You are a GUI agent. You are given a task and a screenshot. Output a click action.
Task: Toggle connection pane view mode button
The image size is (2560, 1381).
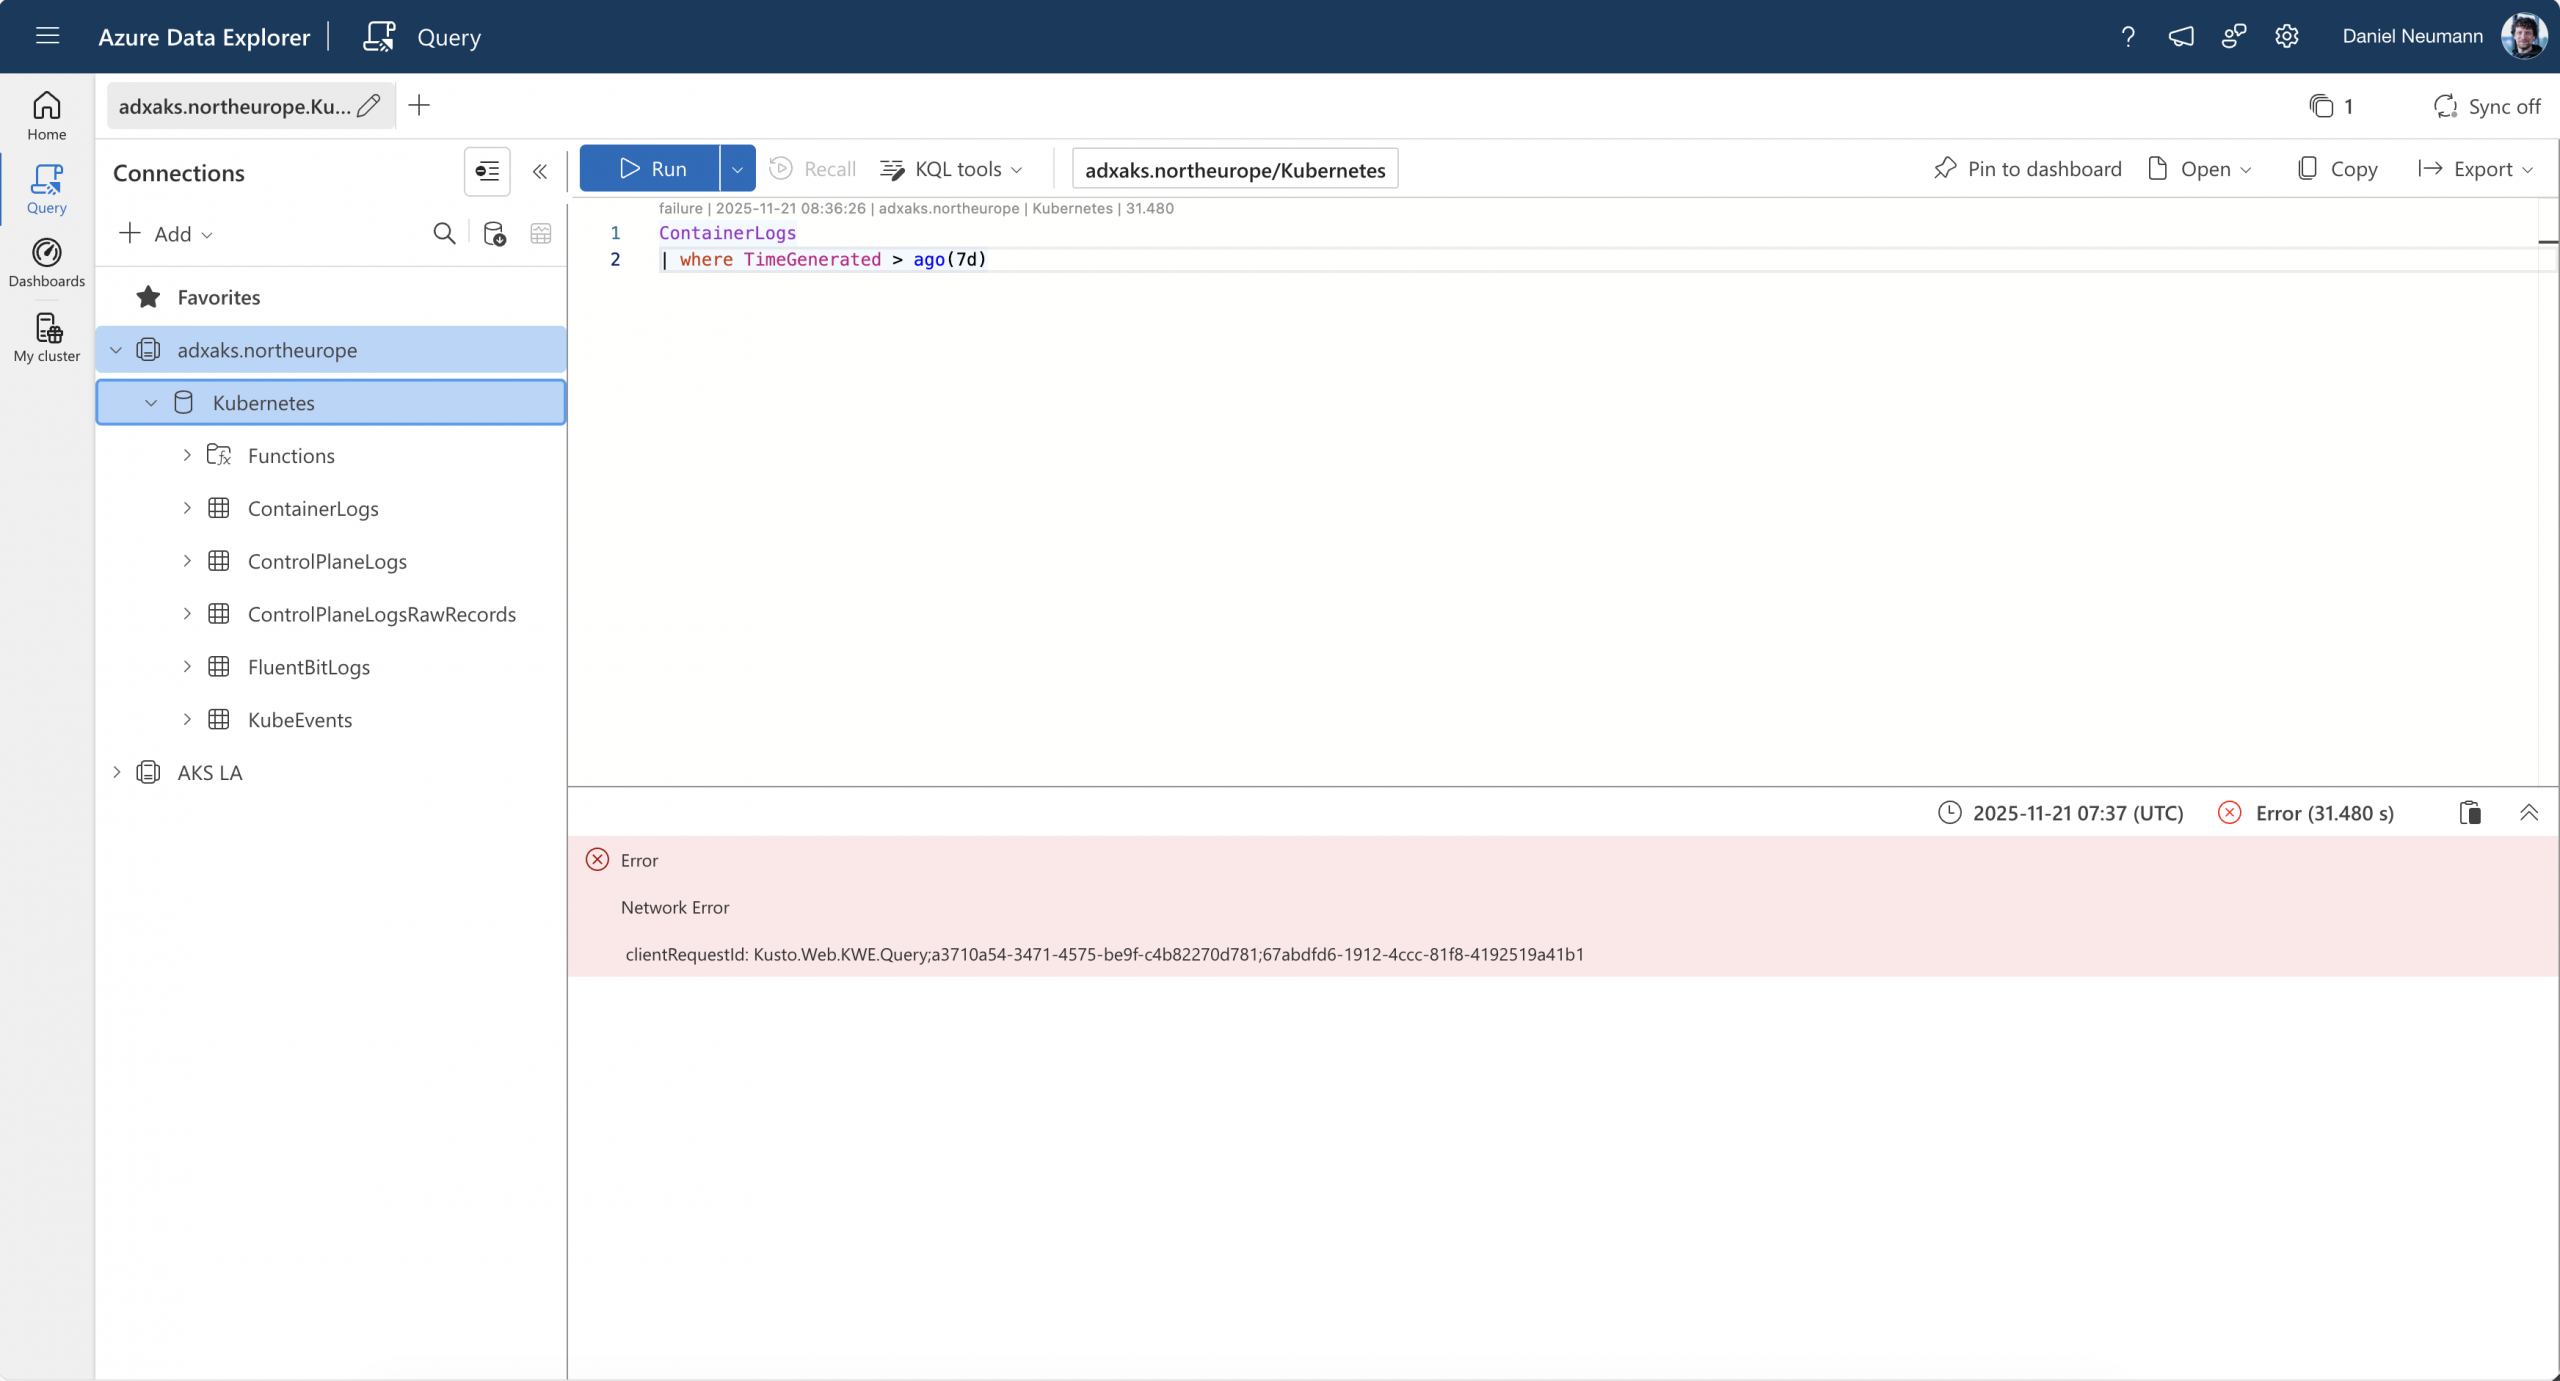[487, 172]
